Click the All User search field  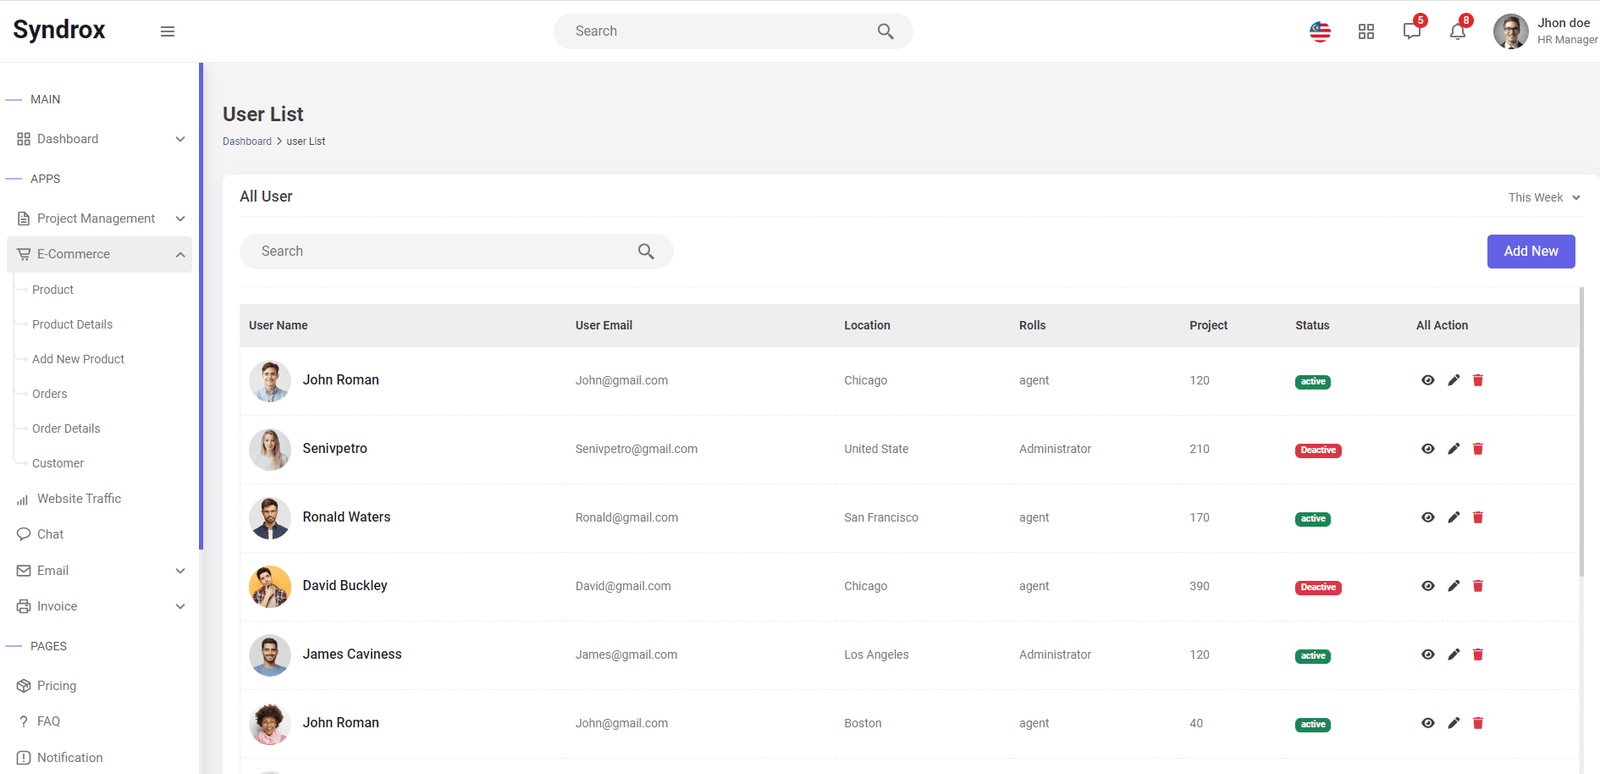point(456,251)
